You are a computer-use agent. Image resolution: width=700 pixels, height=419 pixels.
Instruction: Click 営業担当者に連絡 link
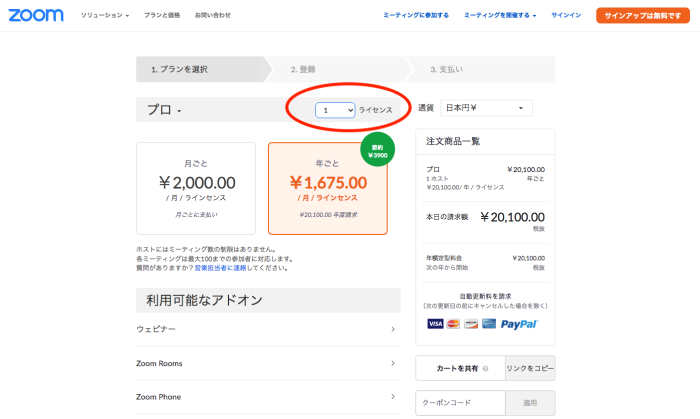220,268
